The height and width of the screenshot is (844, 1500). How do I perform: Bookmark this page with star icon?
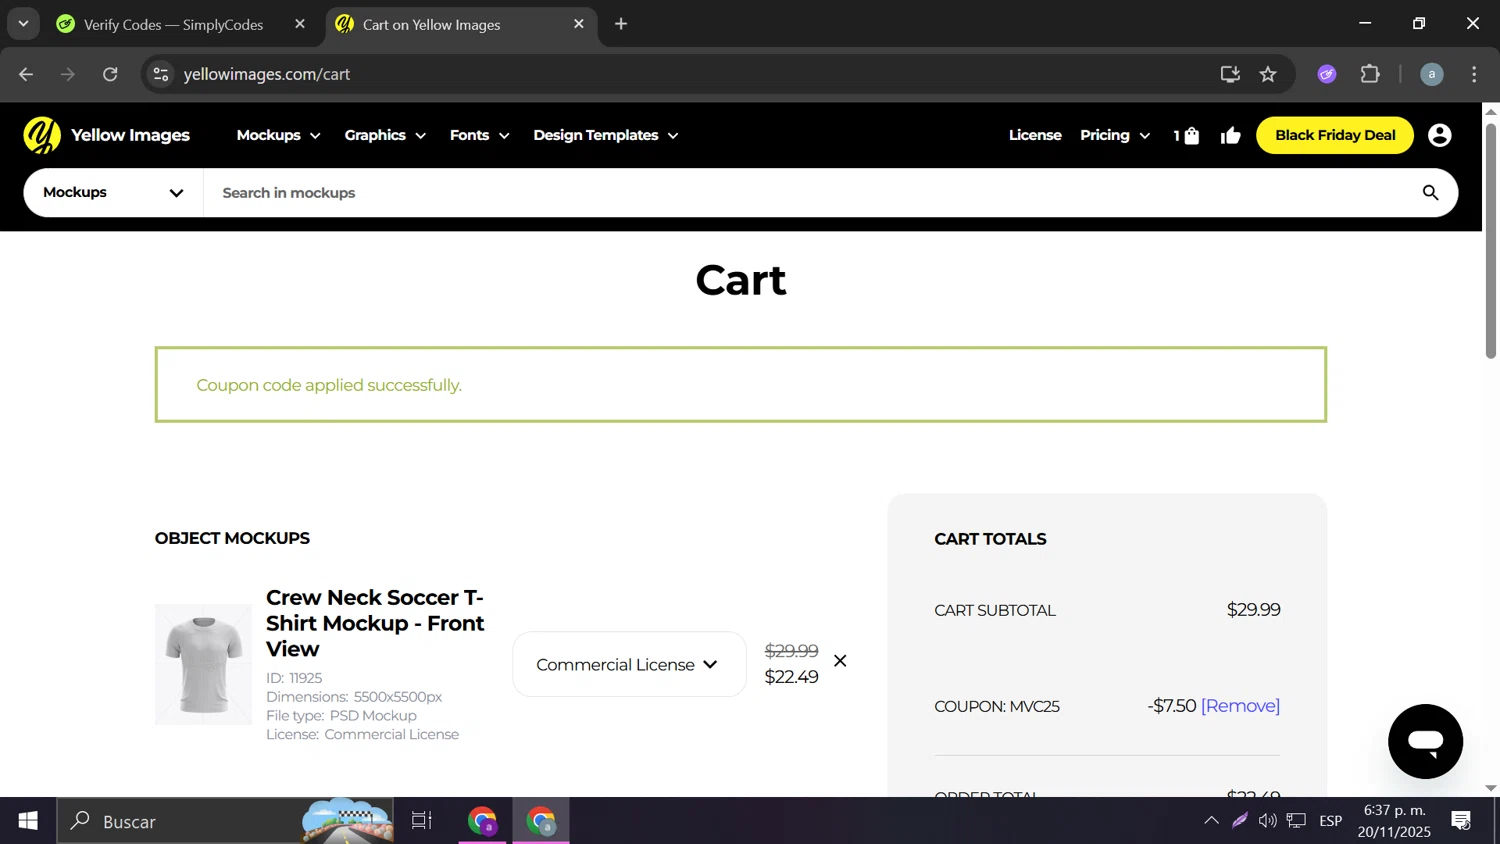[x=1268, y=74]
